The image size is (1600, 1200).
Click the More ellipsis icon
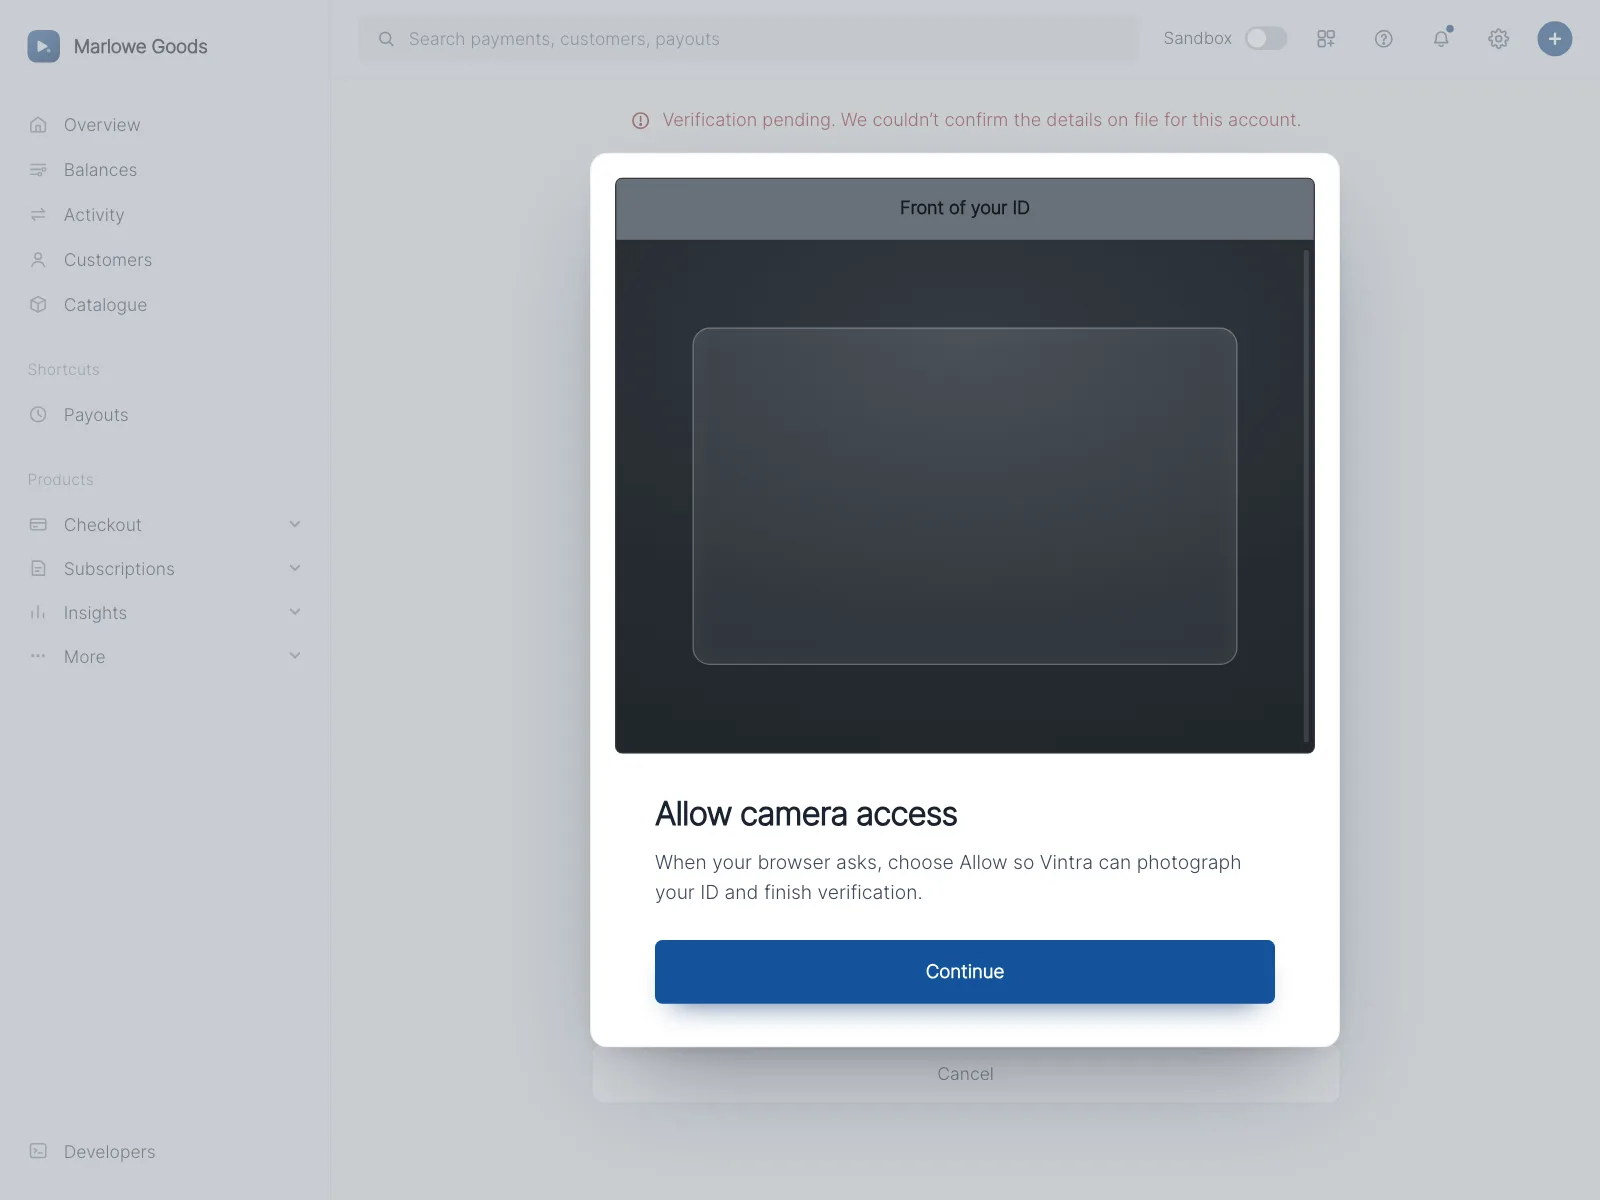pos(38,657)
